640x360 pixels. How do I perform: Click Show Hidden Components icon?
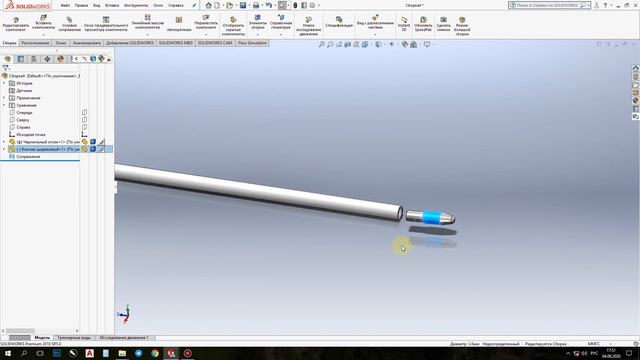click(233, 20)
